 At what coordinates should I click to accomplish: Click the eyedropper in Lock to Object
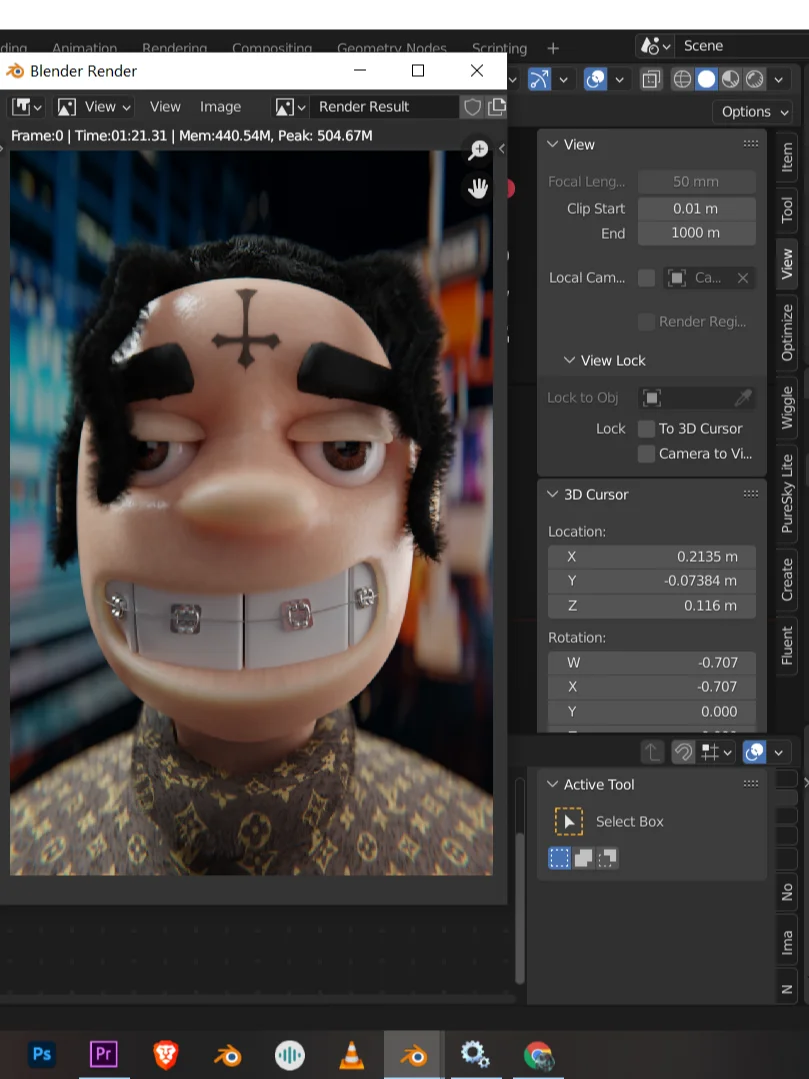click(x=742, y=398)
